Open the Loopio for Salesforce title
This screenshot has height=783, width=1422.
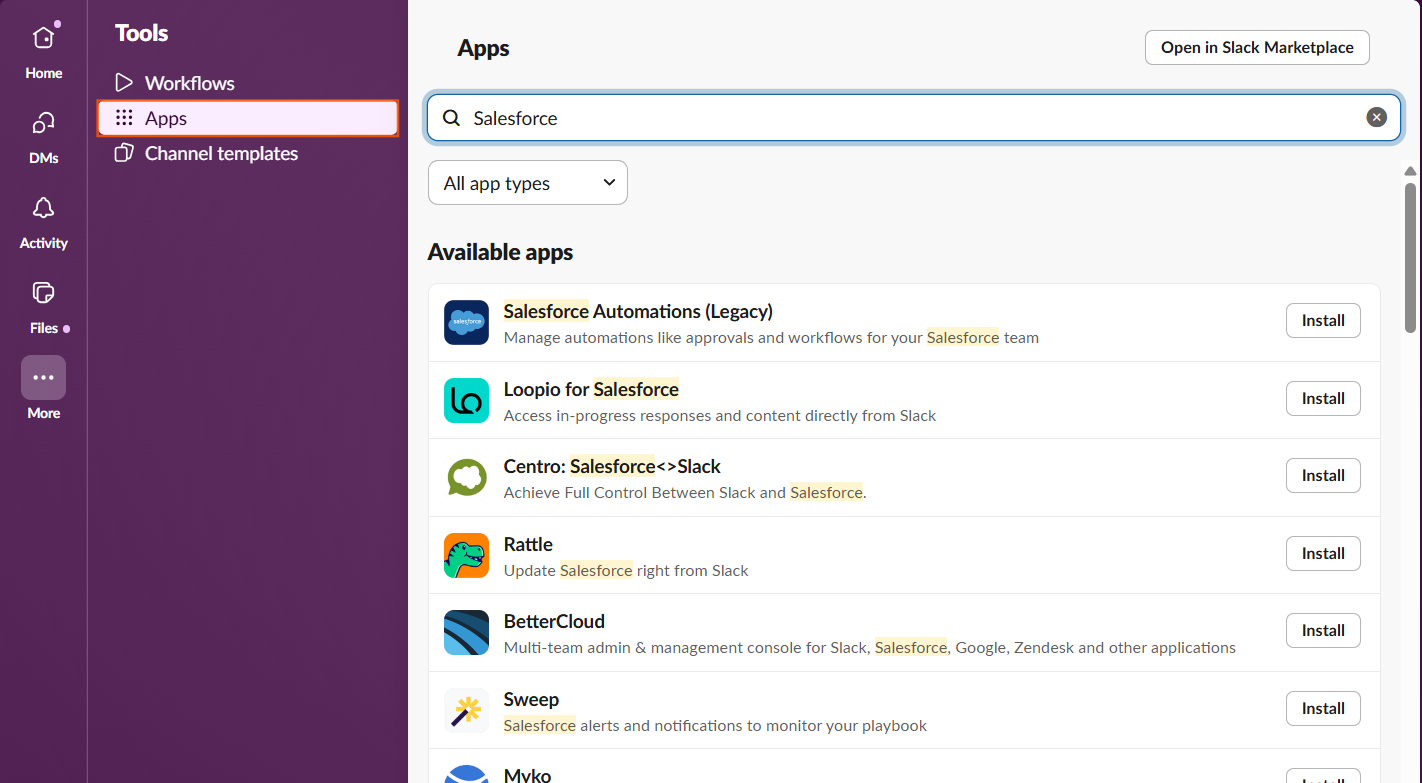click(x=591, y=389)
